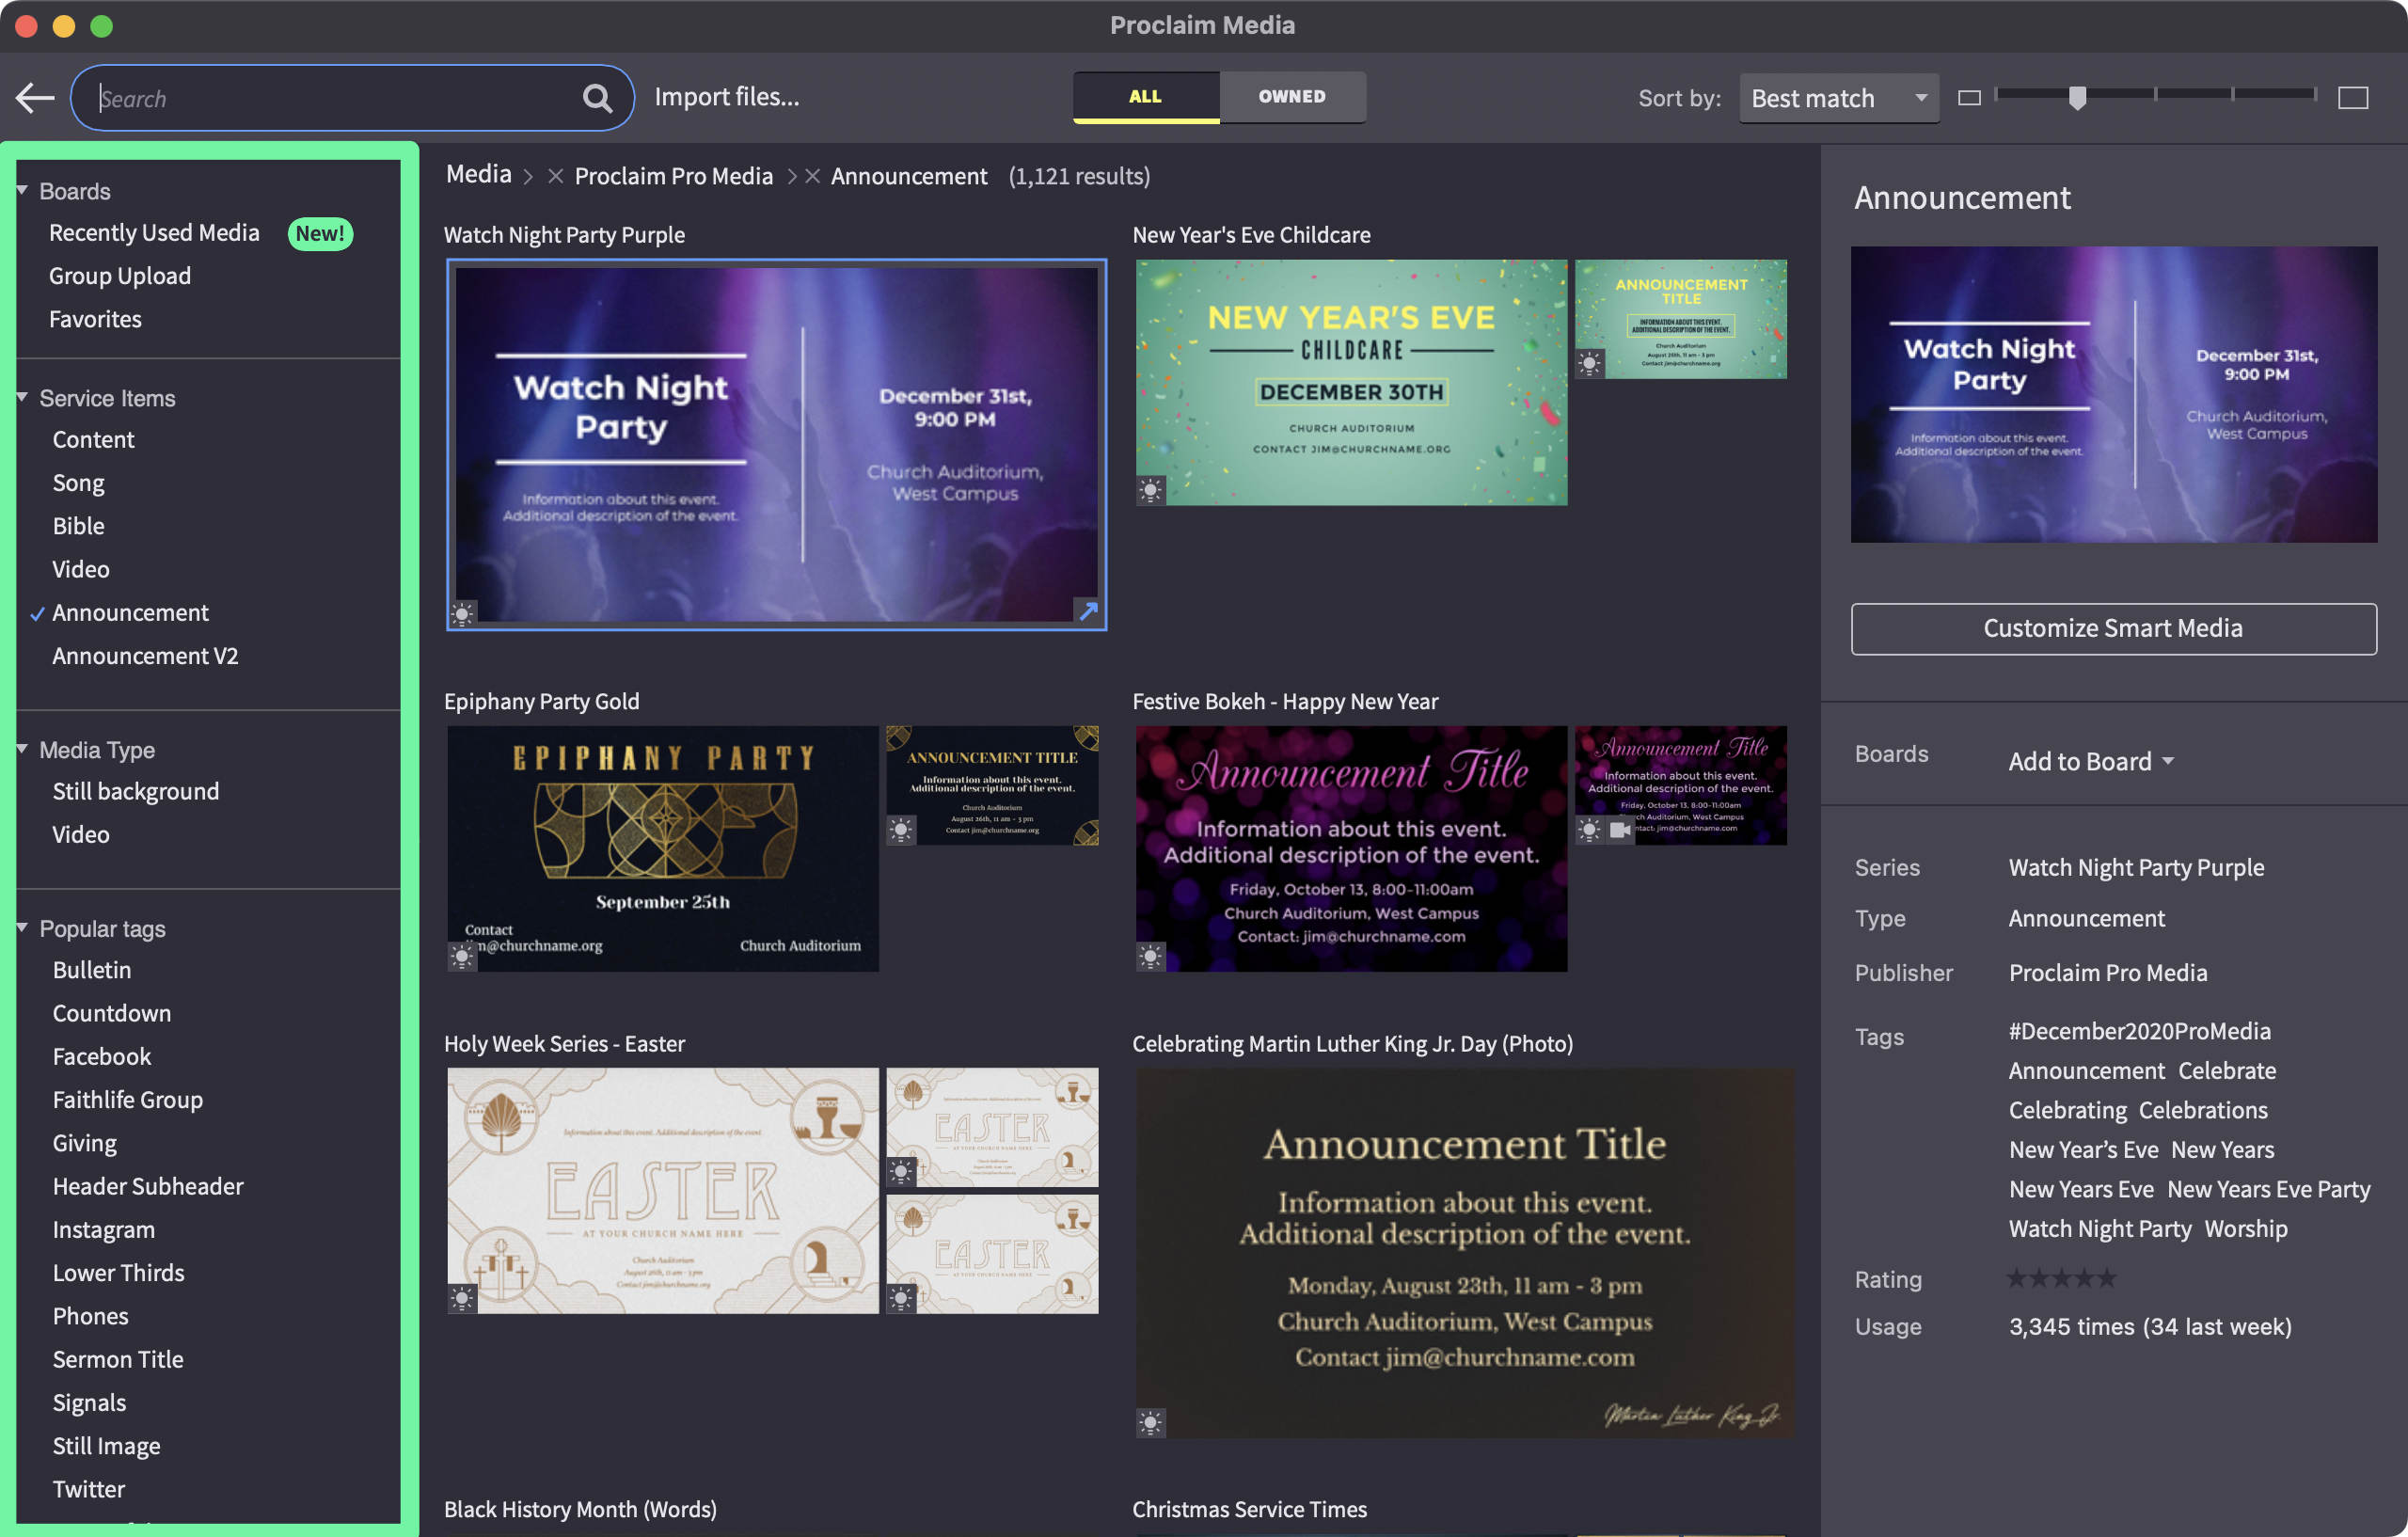This screenshot has width=2408, height=1537.
Task: Click the back arrow icon
Action: [x=35, y=98]
